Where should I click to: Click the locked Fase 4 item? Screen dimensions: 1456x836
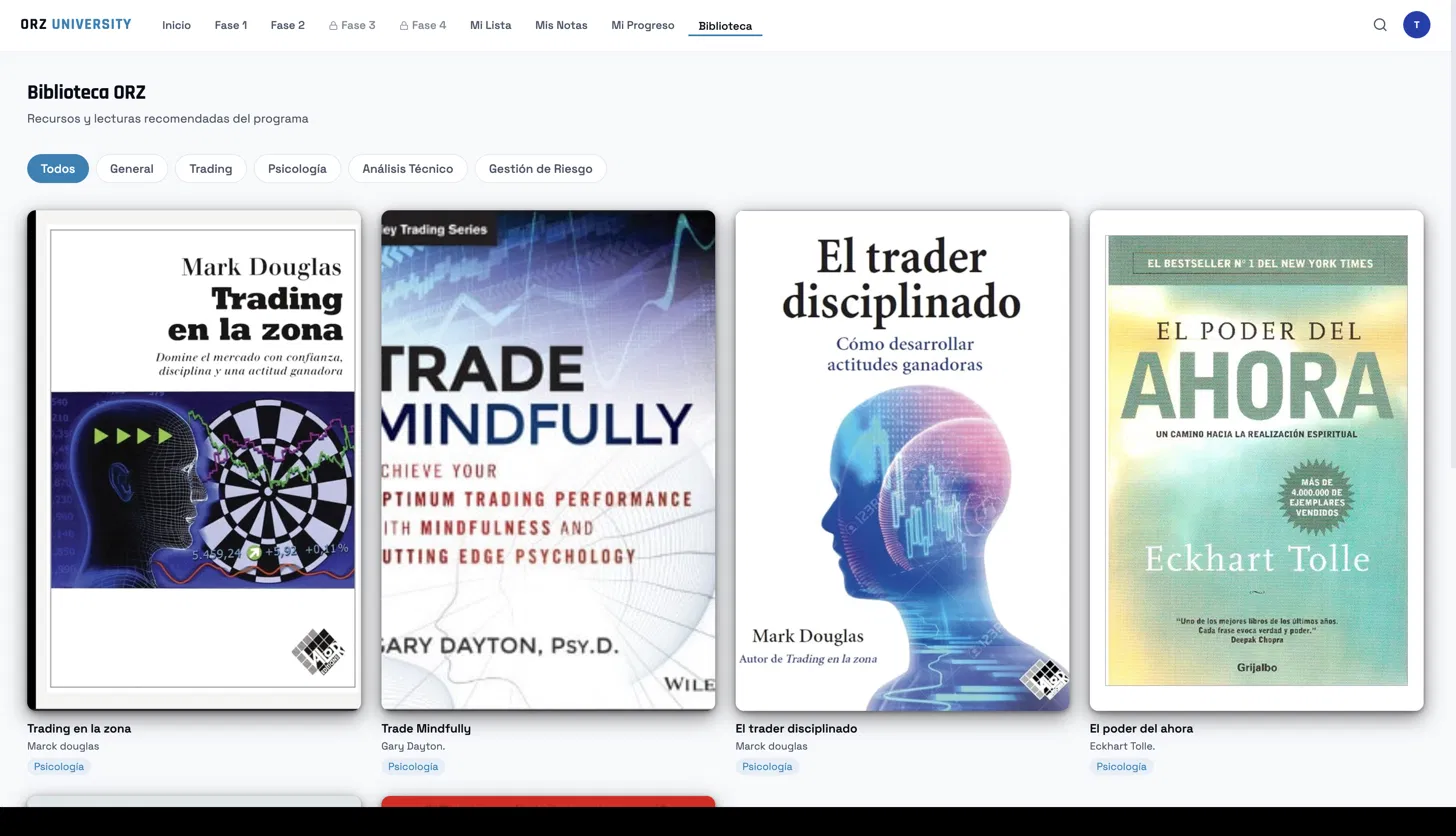click(423, 25)
